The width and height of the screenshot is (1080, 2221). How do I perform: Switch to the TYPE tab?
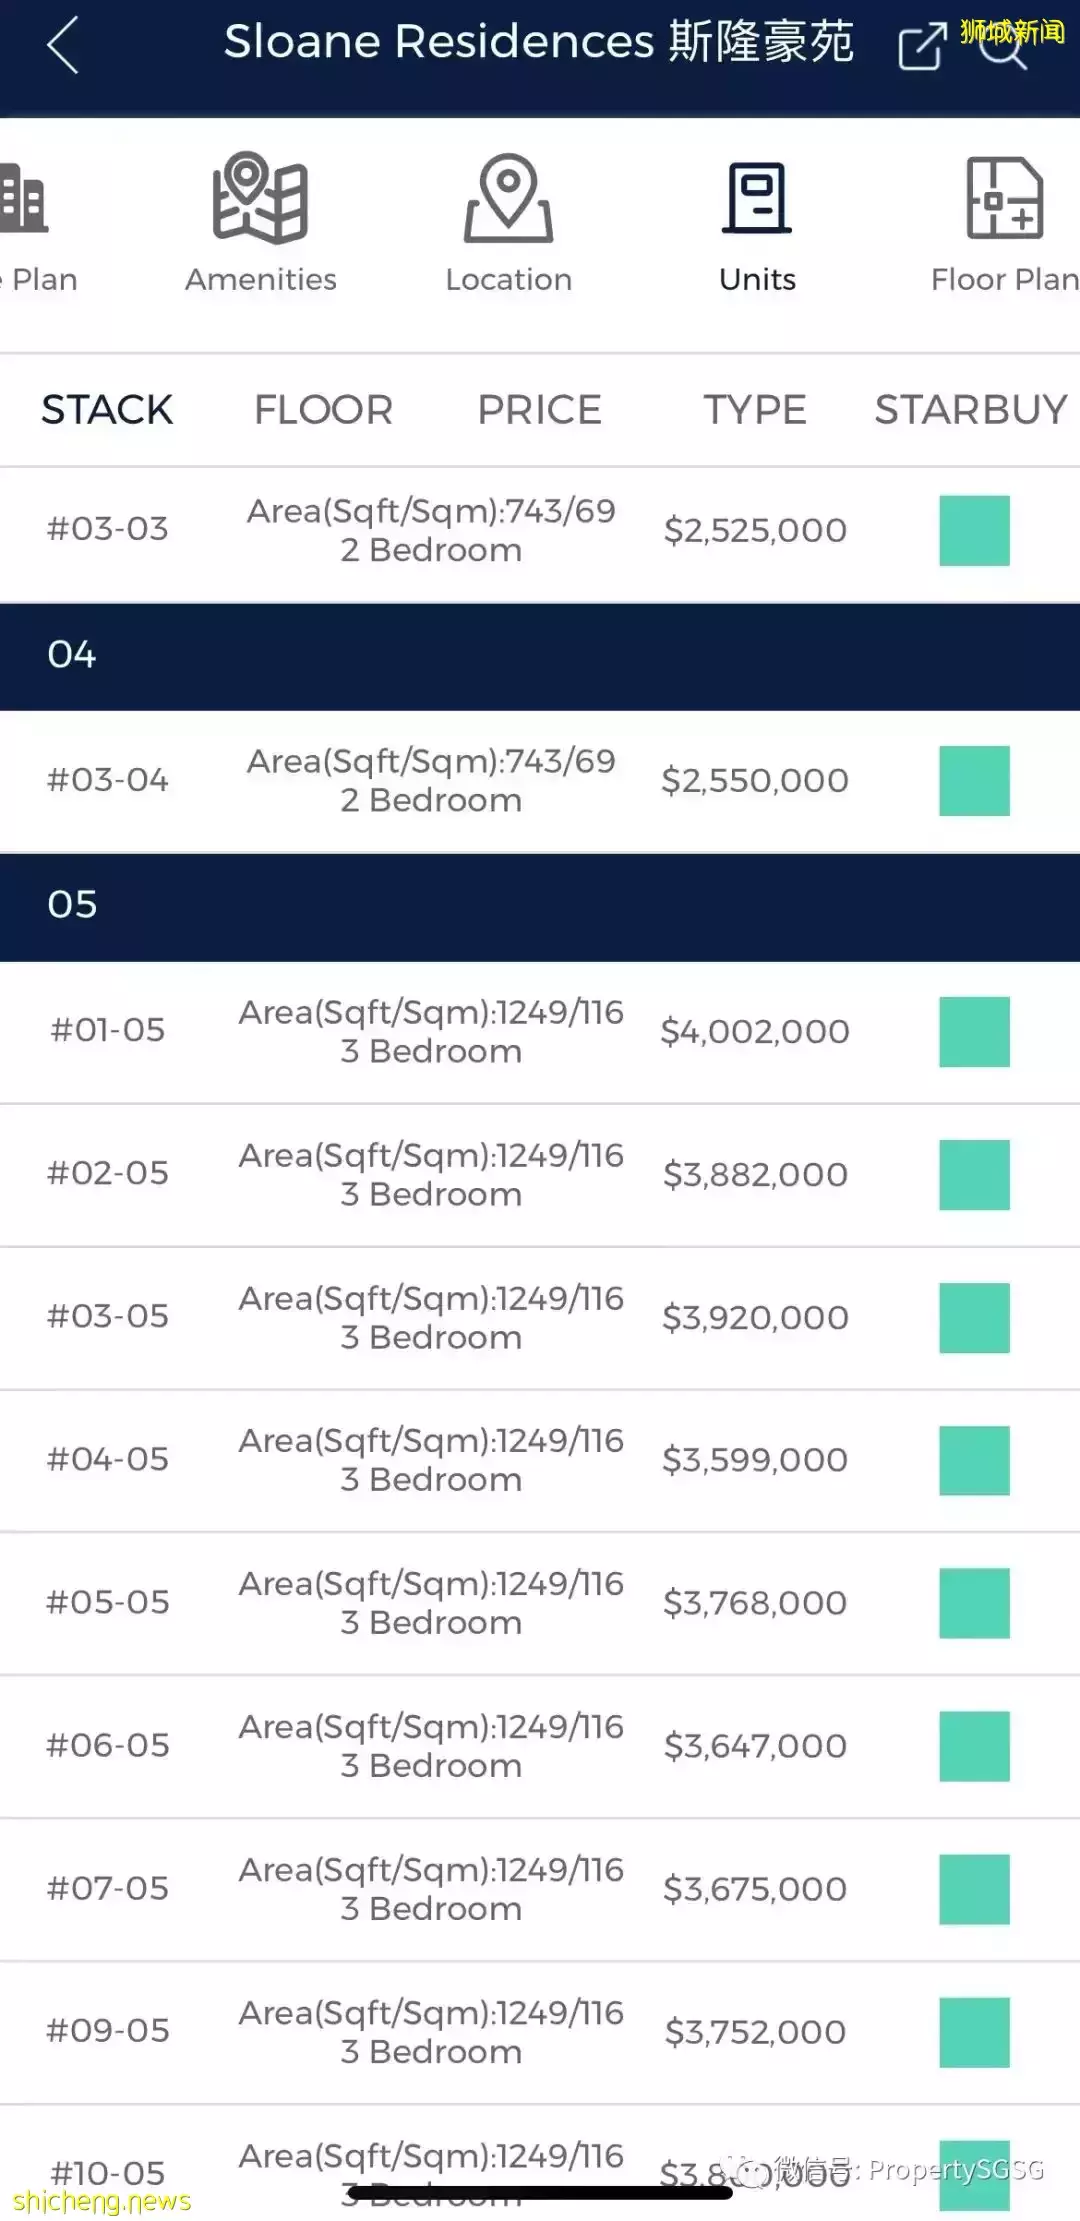pyautogui.click(x=754, y=410)
